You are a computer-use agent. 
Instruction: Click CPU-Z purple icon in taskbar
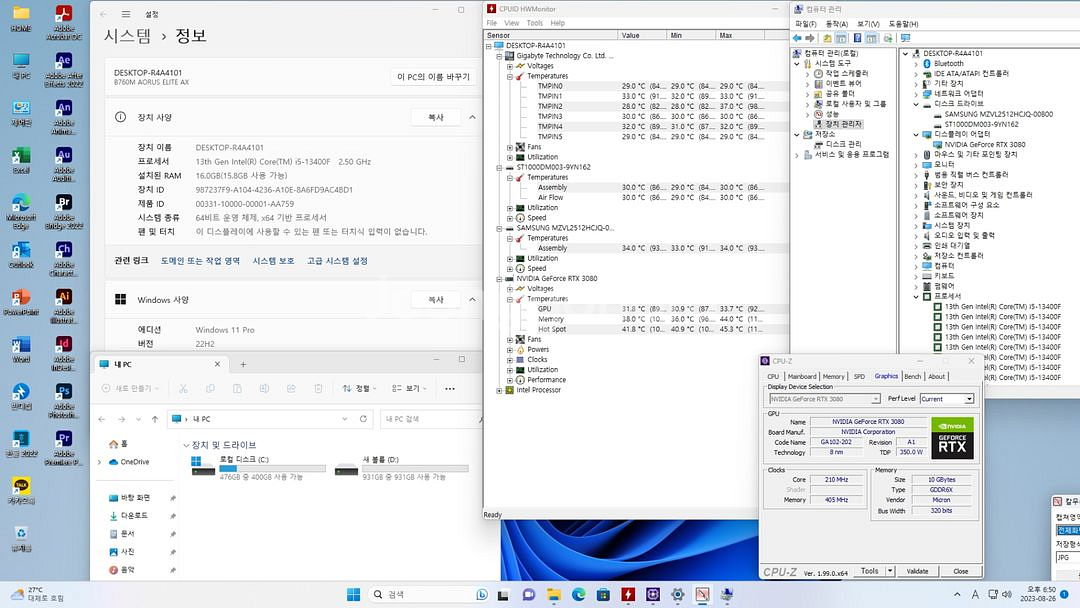coord(653,594)
